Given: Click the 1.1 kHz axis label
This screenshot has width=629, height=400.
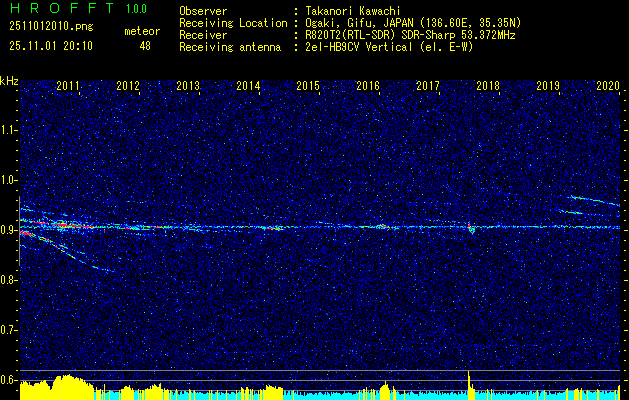Looking at the screenshot, I should pyautogui.click(x=9, y=130).
